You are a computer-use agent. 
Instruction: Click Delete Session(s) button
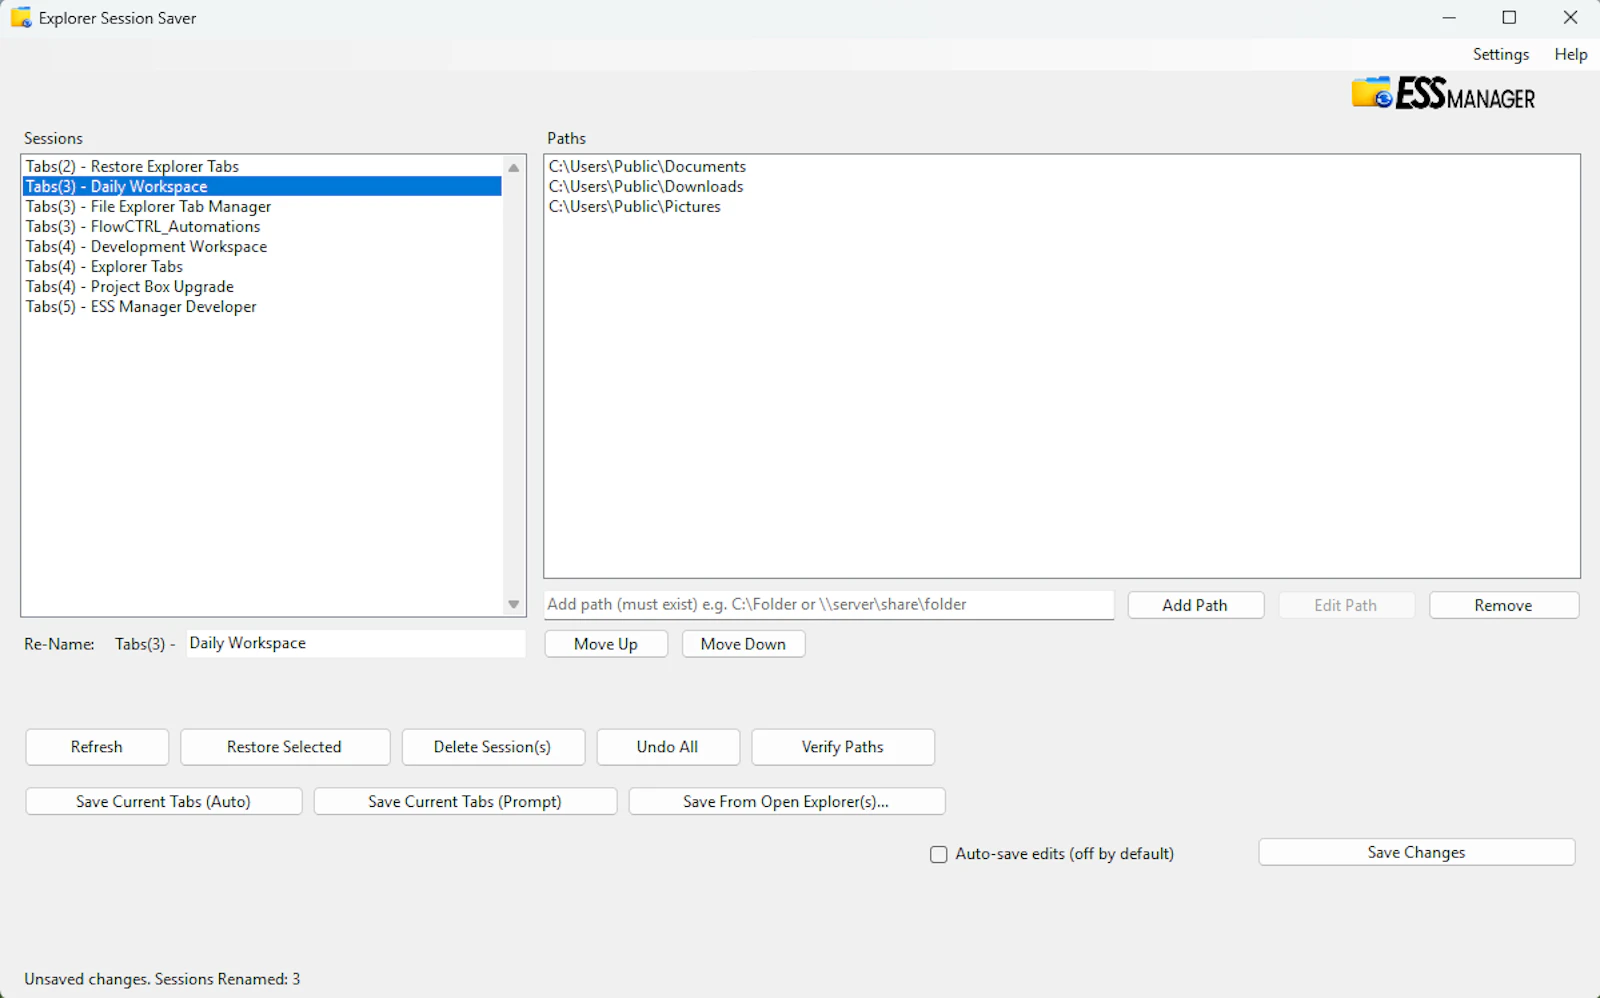(x=492, y=747)
